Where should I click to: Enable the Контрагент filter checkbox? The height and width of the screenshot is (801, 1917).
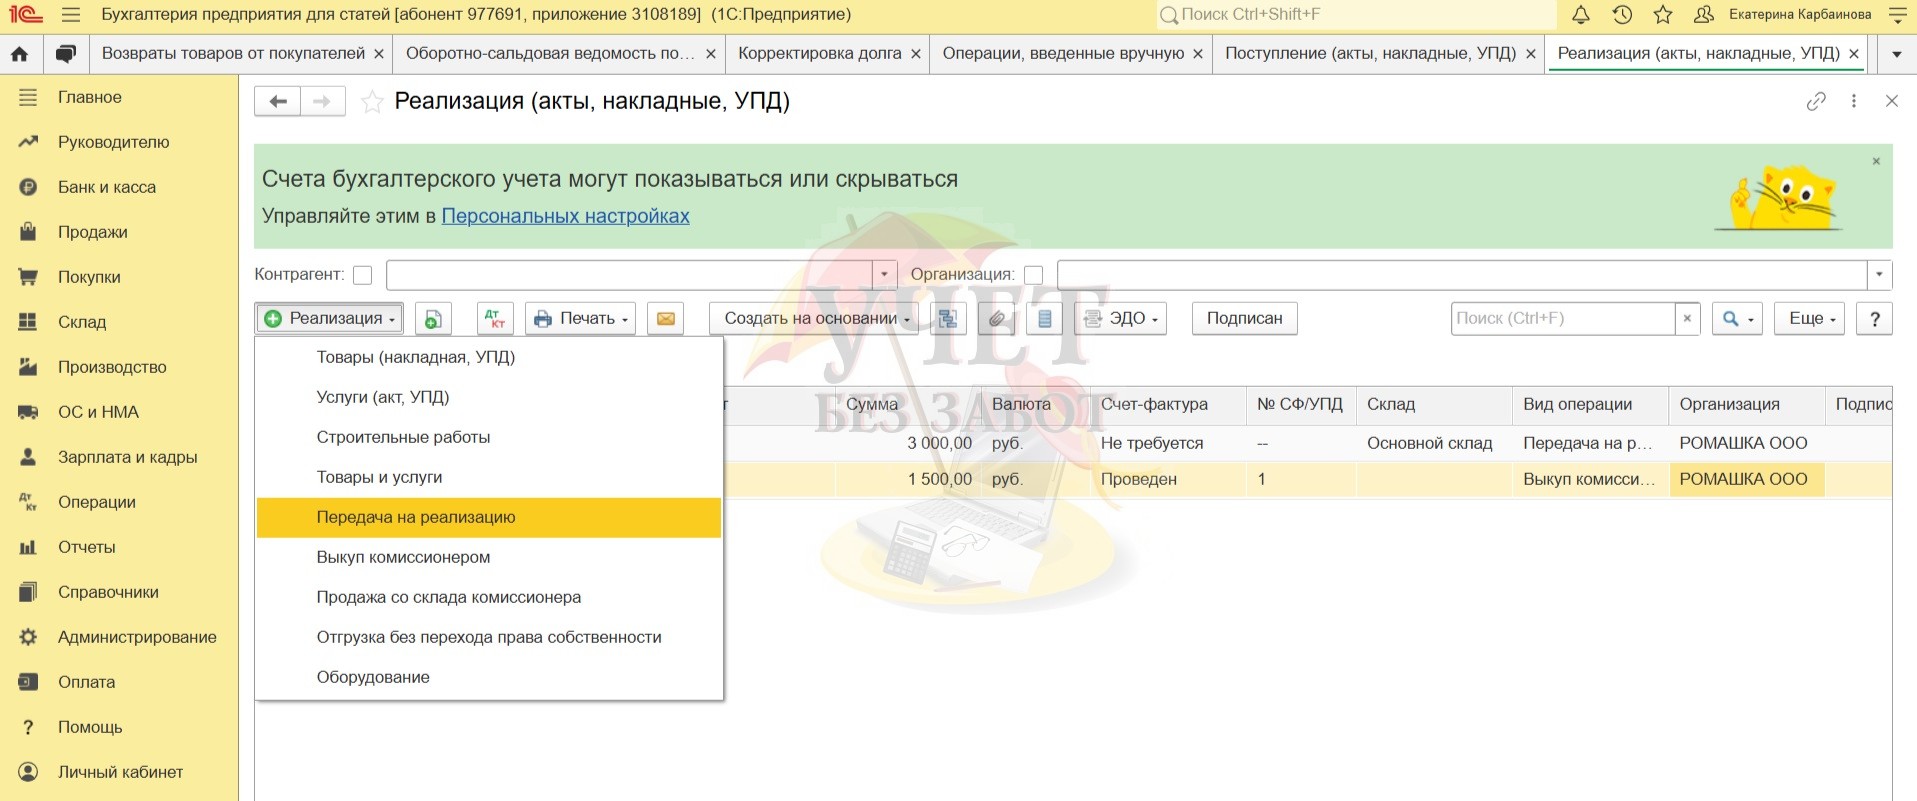pyautogui.click(x=362, y=275)
